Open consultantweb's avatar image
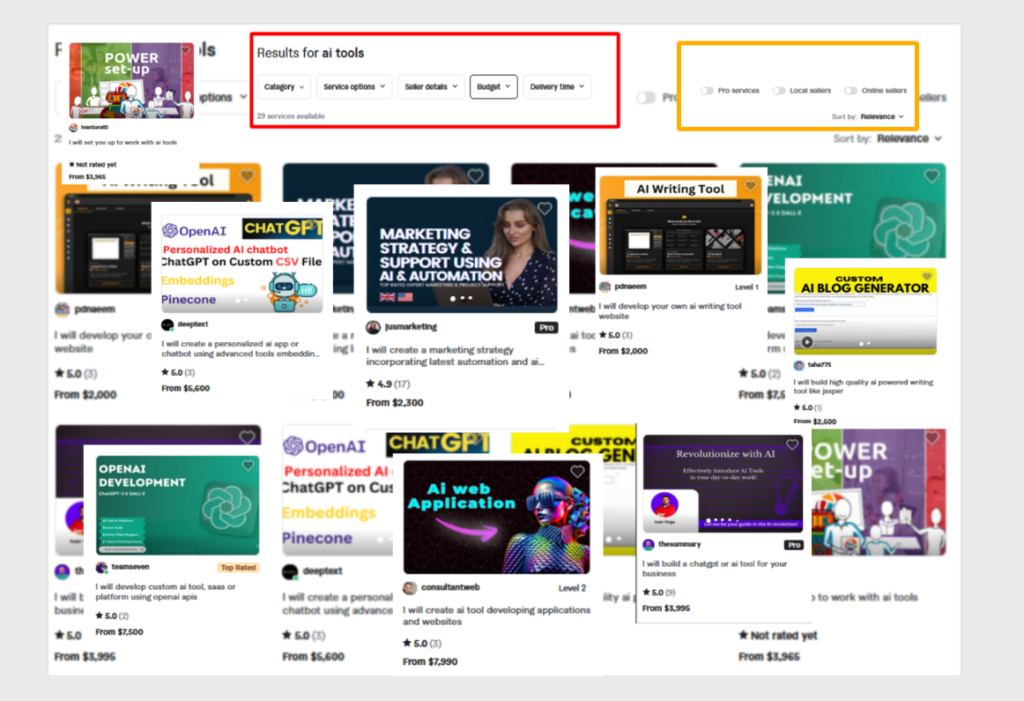This screenshot has height=701, width=1024. tap(410, 588)
